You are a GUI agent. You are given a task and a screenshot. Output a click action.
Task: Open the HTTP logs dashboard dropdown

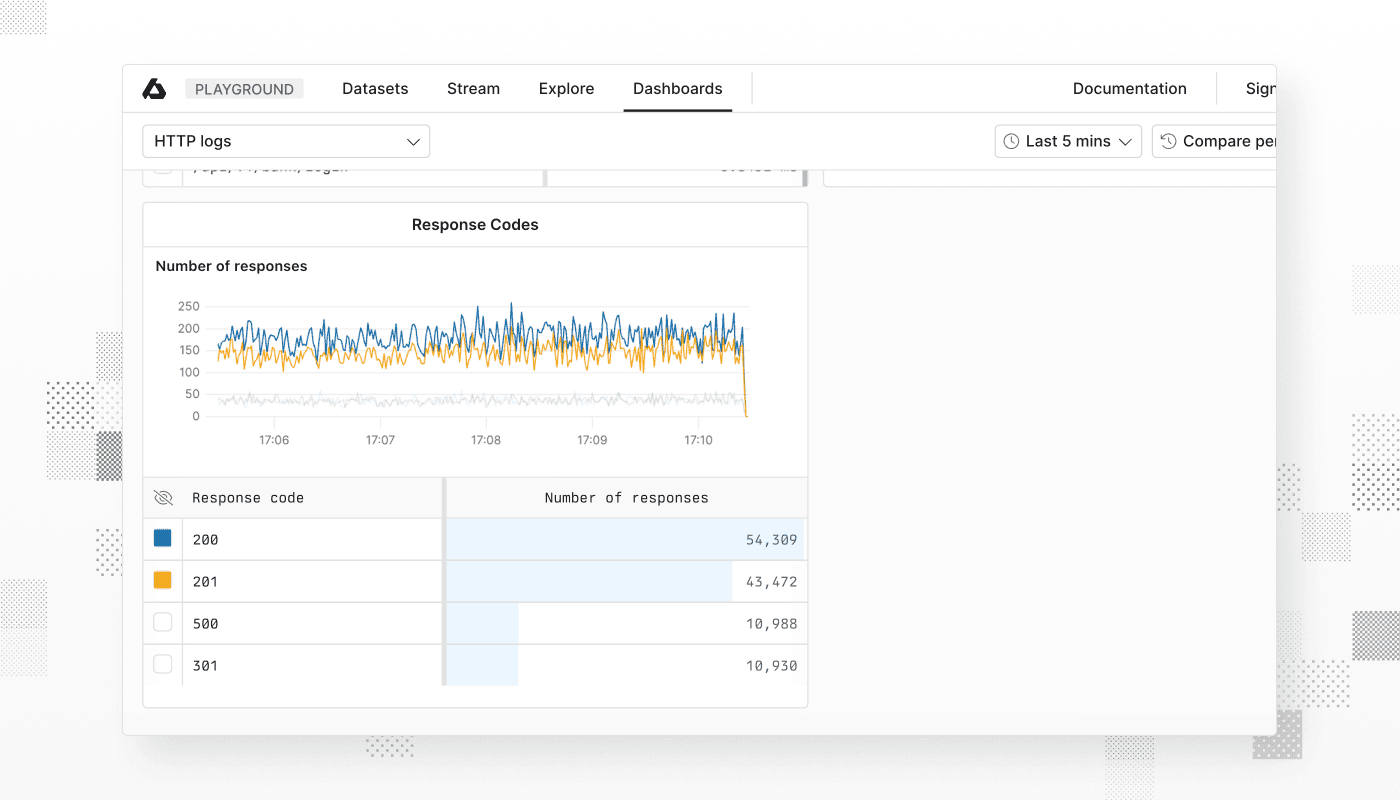(286, 142)
